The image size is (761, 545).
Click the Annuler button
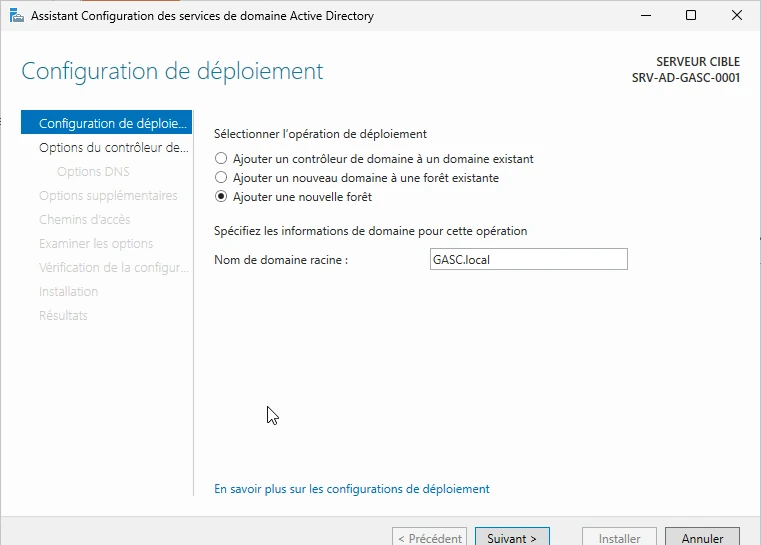click(x=702, y=538)
